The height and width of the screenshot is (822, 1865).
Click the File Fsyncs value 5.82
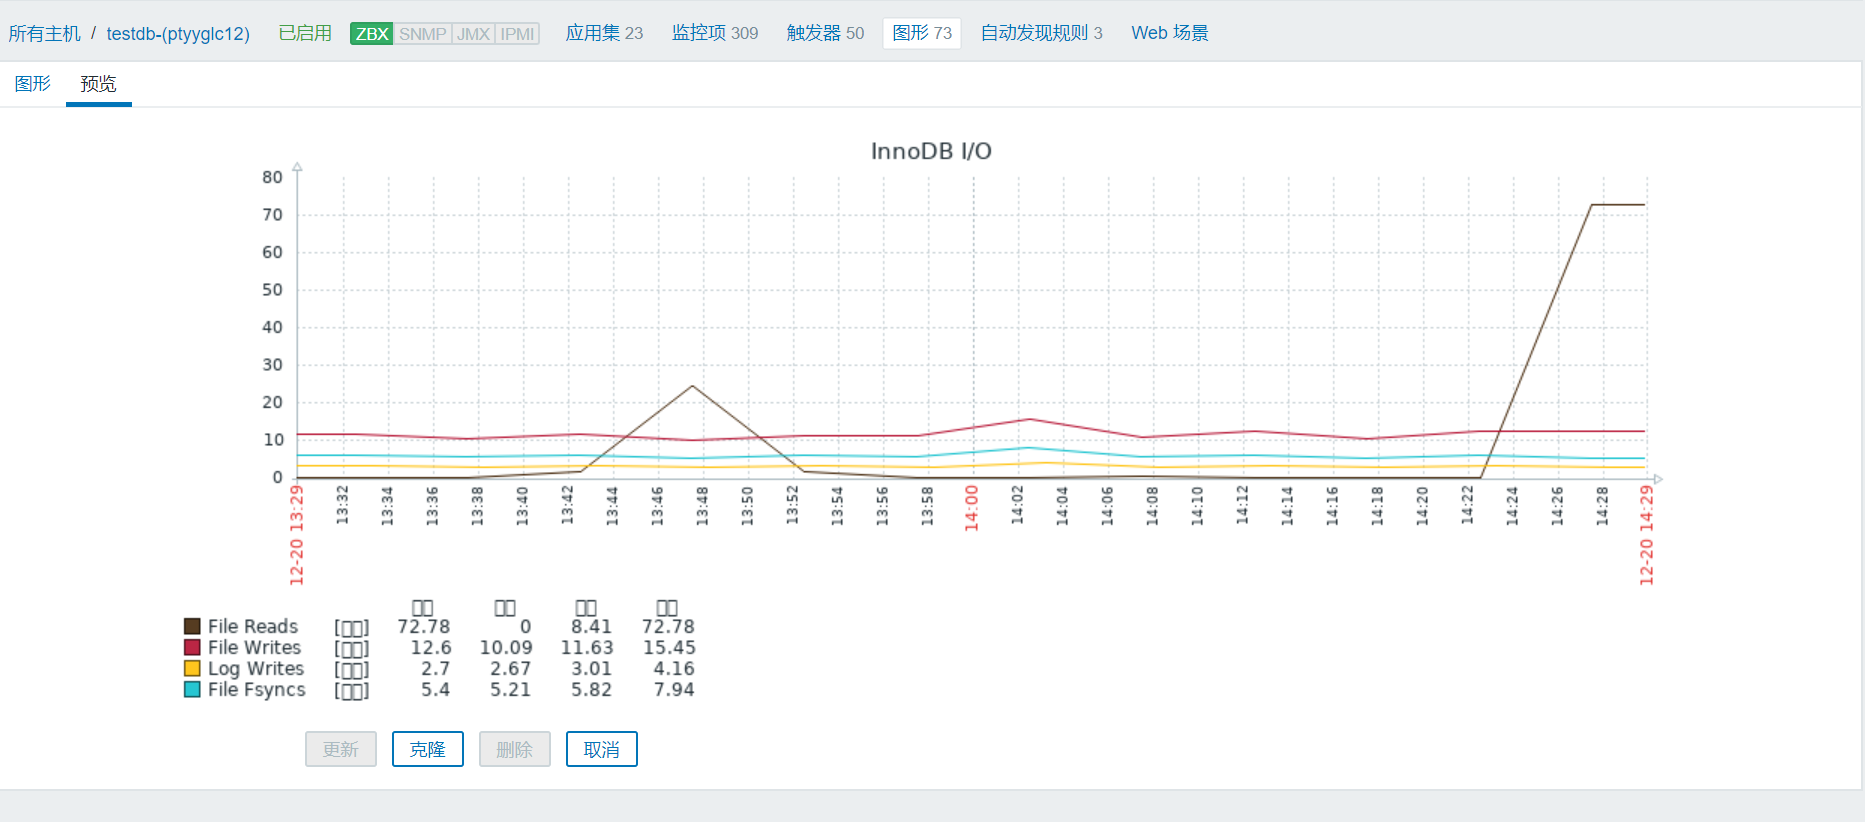[591, 689]
